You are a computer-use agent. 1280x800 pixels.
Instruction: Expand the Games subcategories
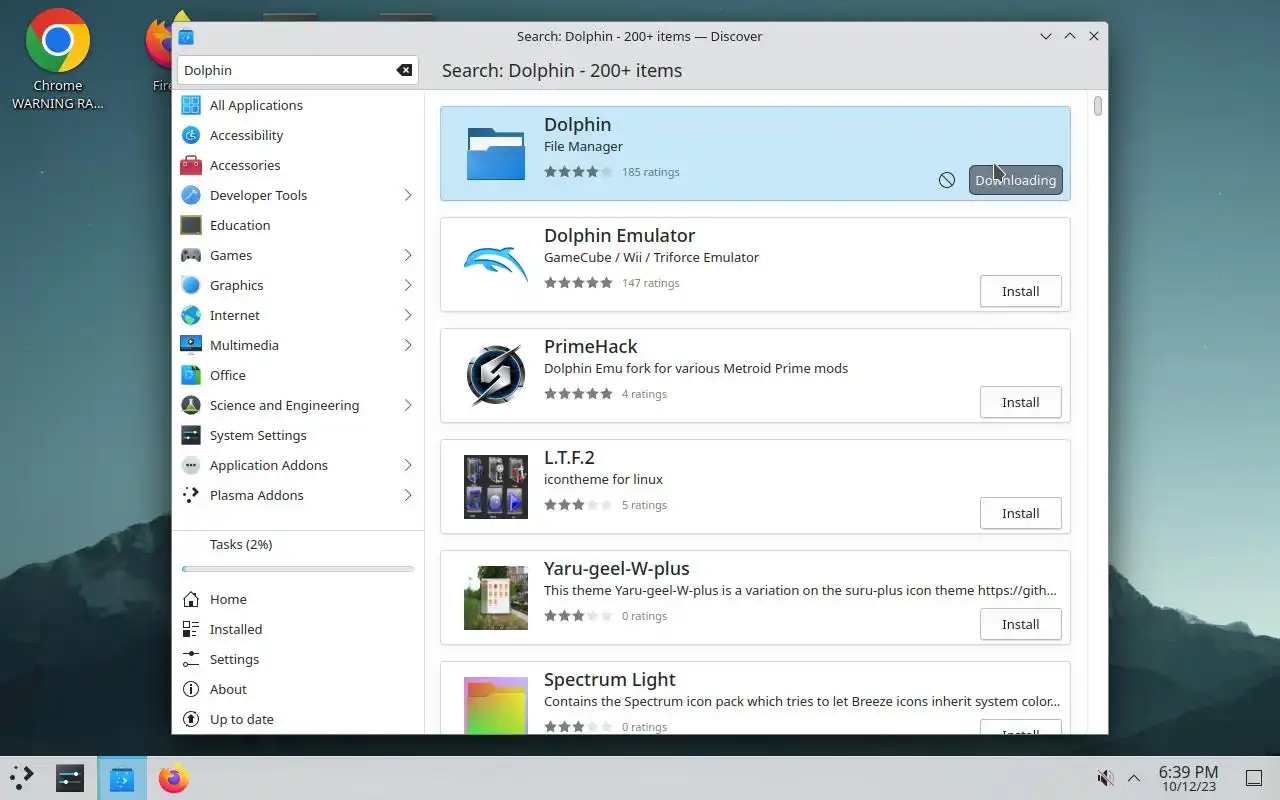coord(408,255)
